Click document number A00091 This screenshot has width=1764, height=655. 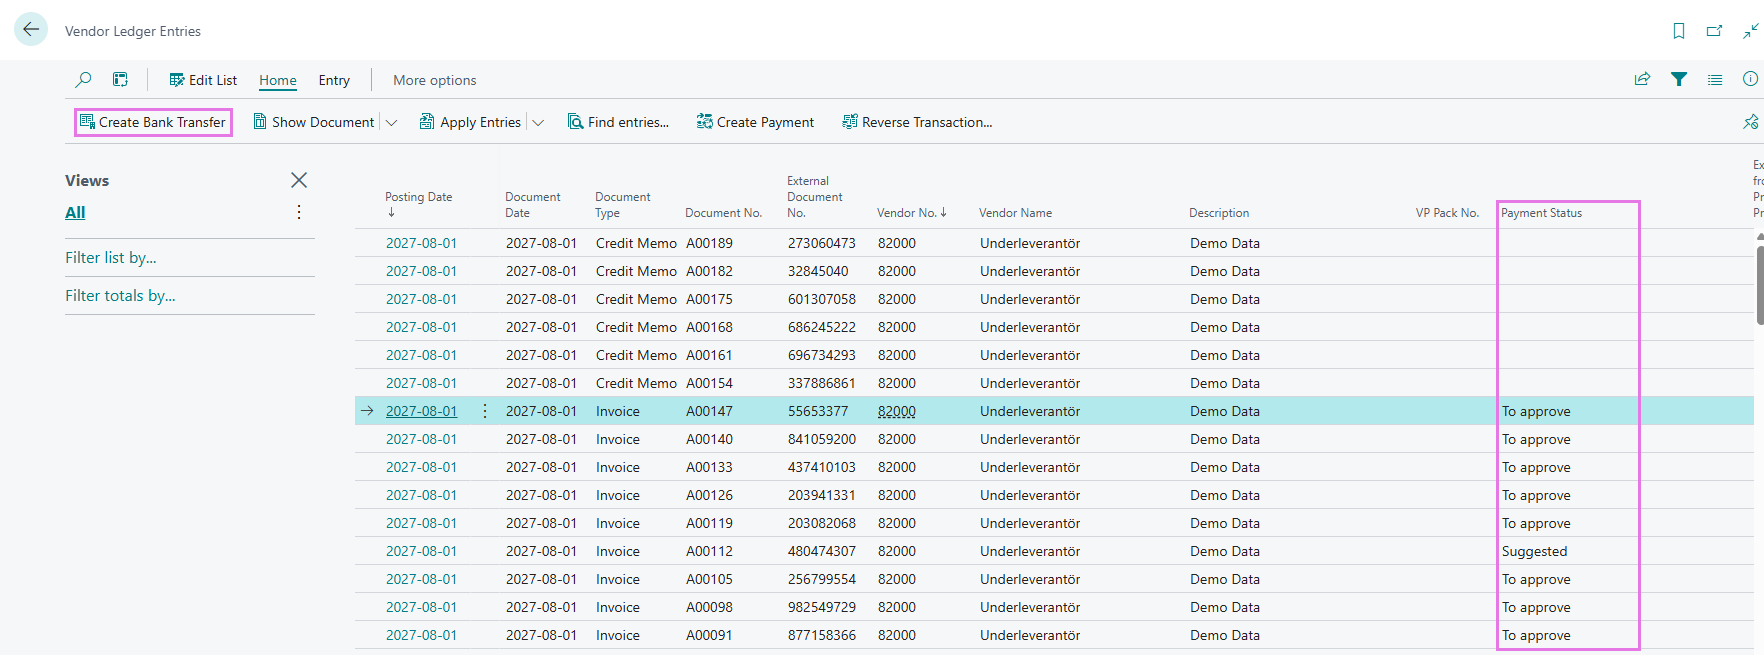709,635
